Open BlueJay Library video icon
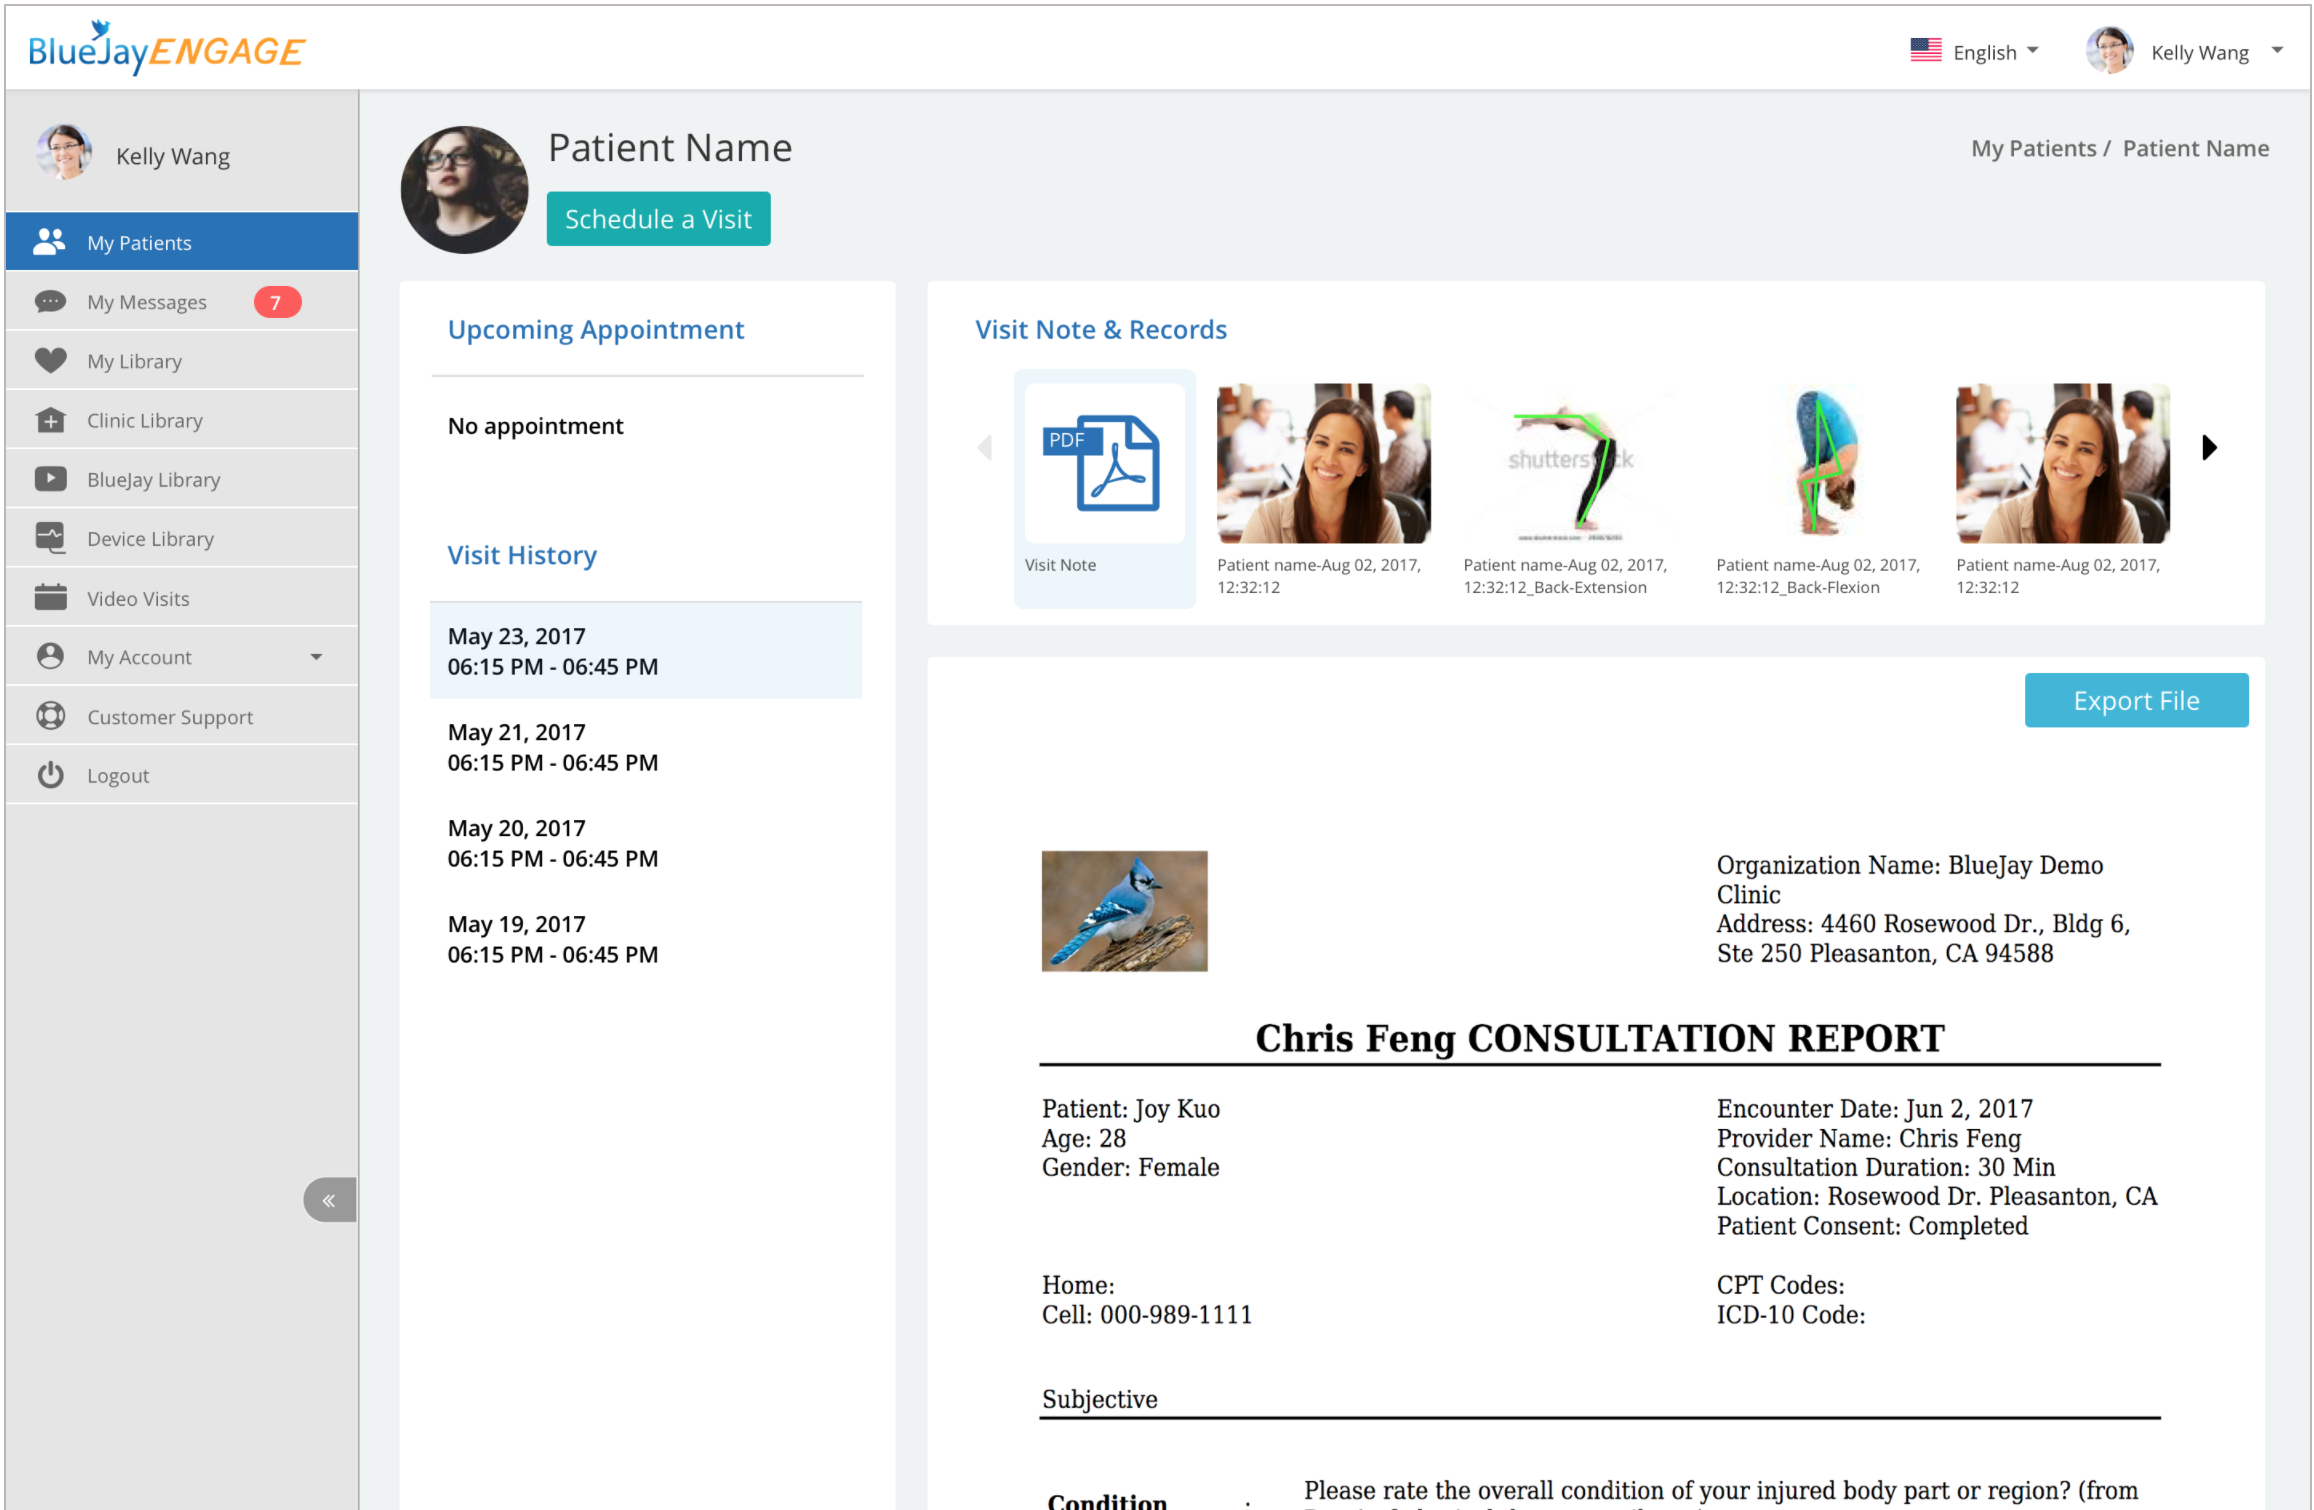This screenshot has width=2314, height=1510. [50, 479]
